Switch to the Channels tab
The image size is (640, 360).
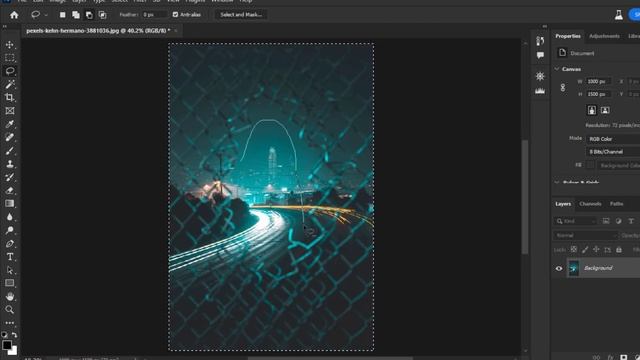tap(590, 204)
